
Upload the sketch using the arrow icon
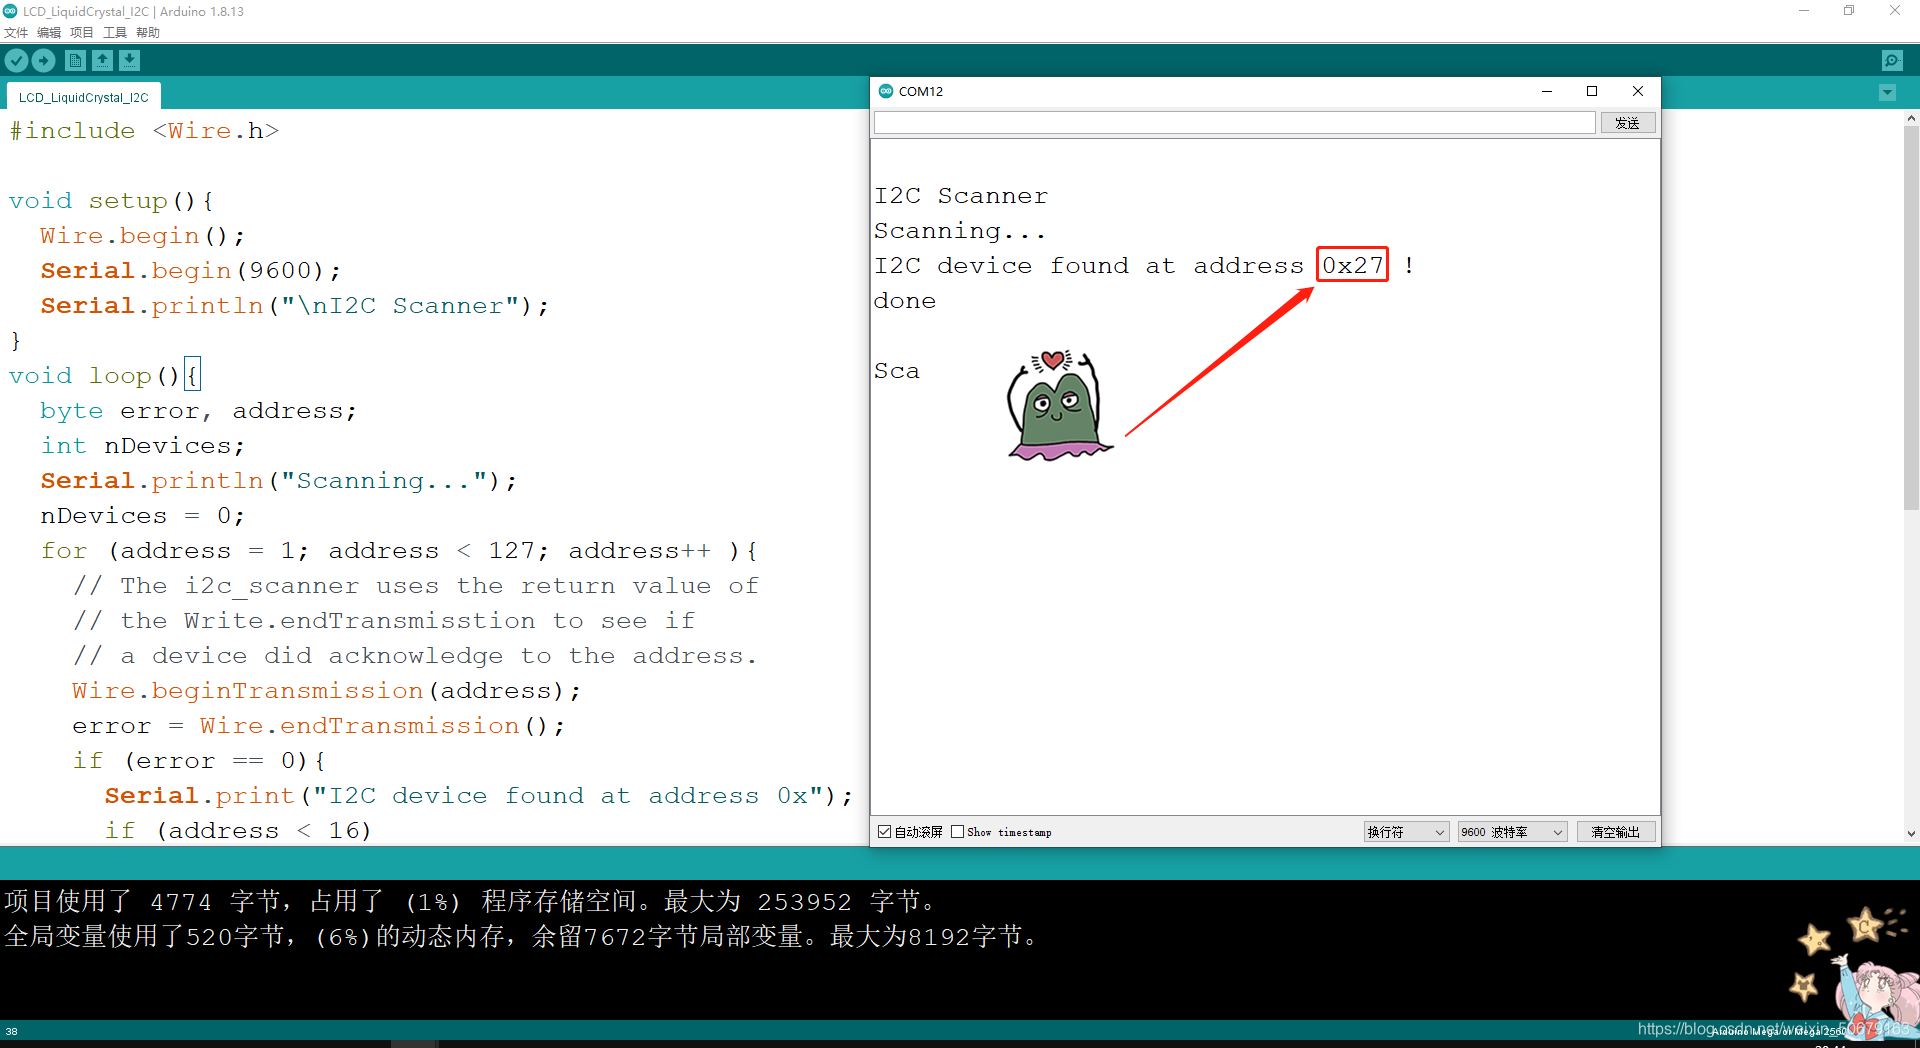43,60
